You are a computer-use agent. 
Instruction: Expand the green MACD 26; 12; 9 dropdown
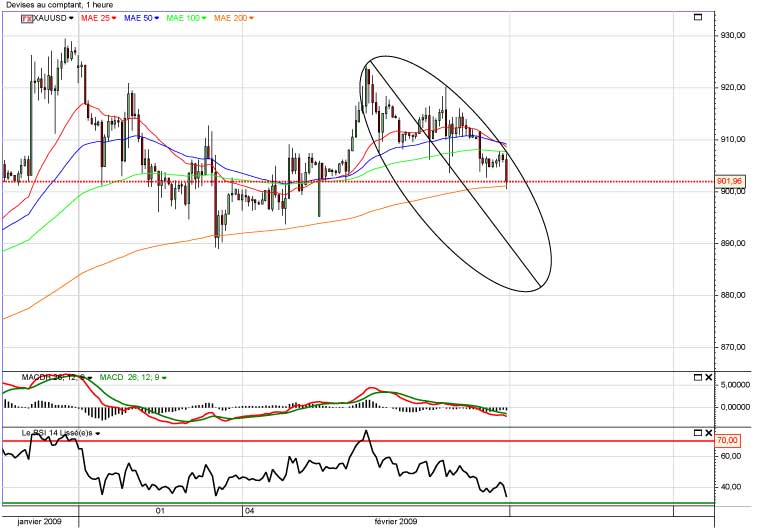[164, 377]
